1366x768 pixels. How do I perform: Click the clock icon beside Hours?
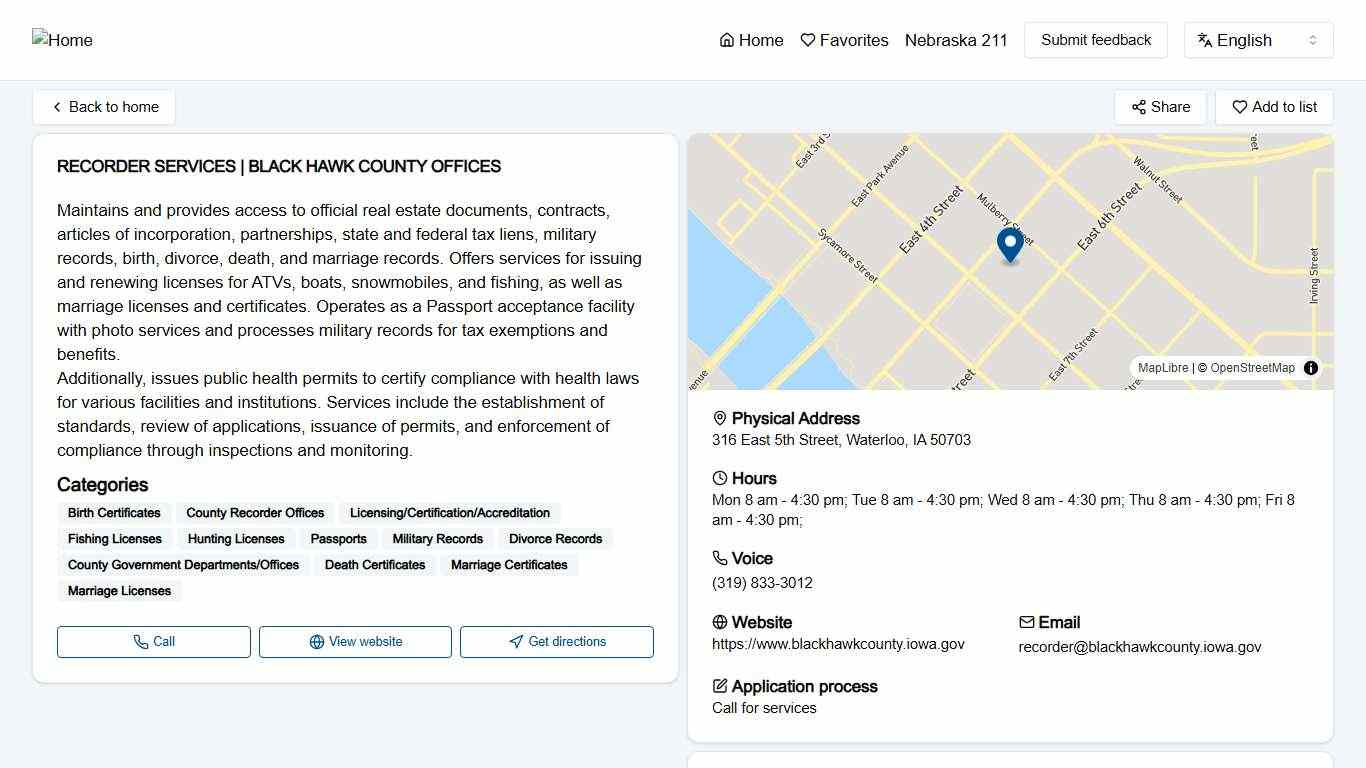point(719,478)
